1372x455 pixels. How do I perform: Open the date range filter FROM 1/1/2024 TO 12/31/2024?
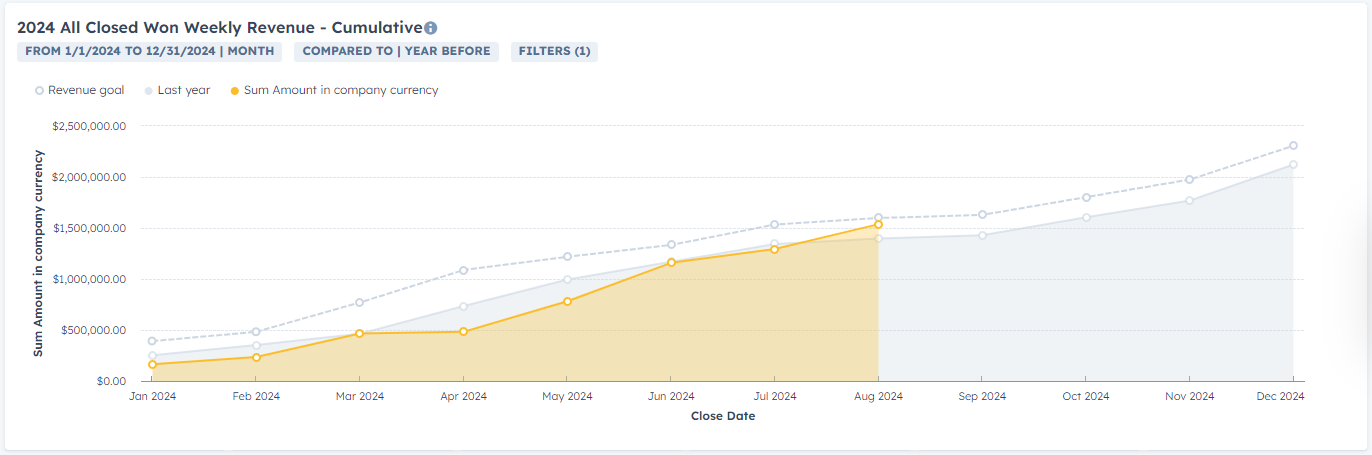150,51
